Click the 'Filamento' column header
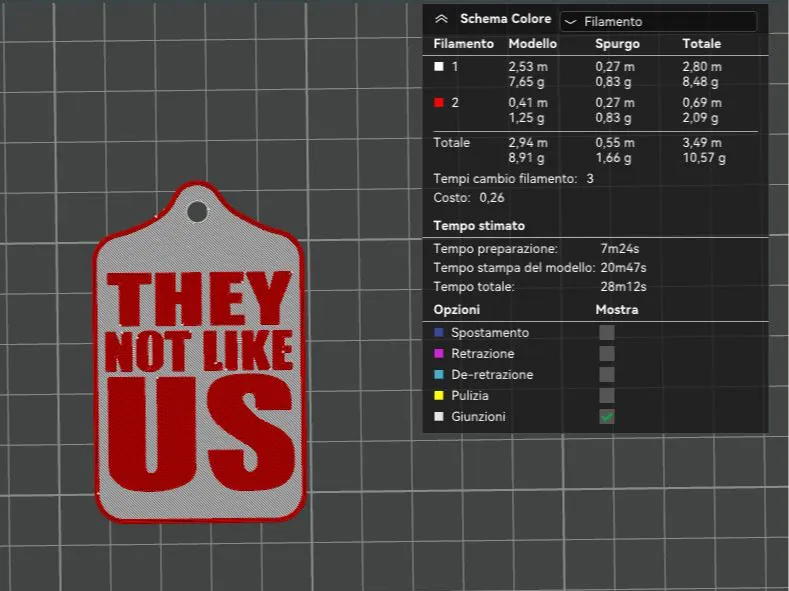 pyautogui.click(x=463, y=44)
